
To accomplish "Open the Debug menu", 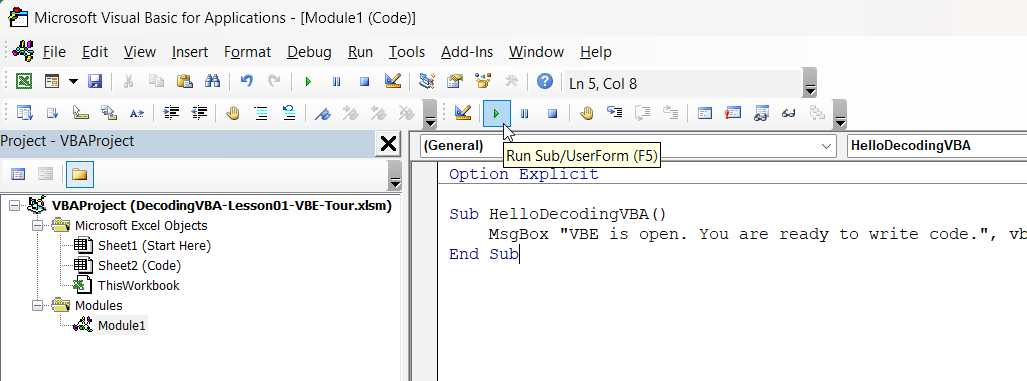I will click(x=309, y=52).
